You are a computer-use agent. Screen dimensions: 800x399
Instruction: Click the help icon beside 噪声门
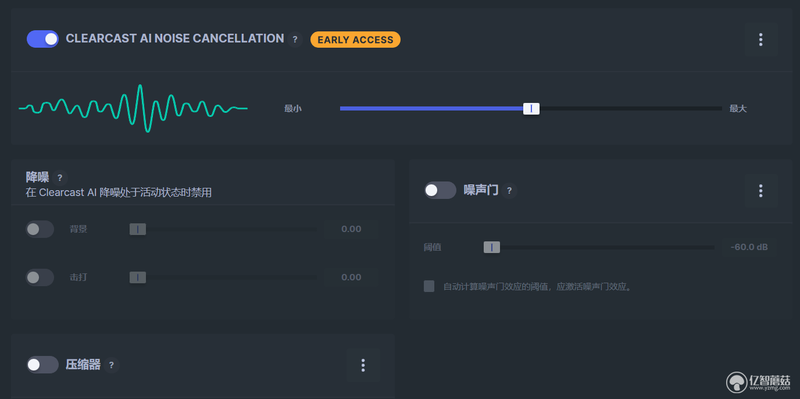tap(509, 191)
